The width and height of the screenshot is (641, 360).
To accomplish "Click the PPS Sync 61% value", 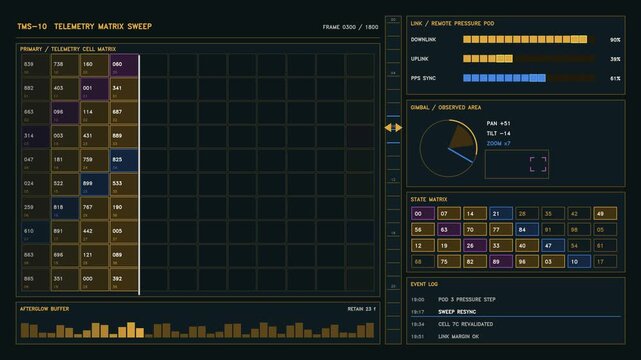I will pyautogui.click(x=615, y=78).
